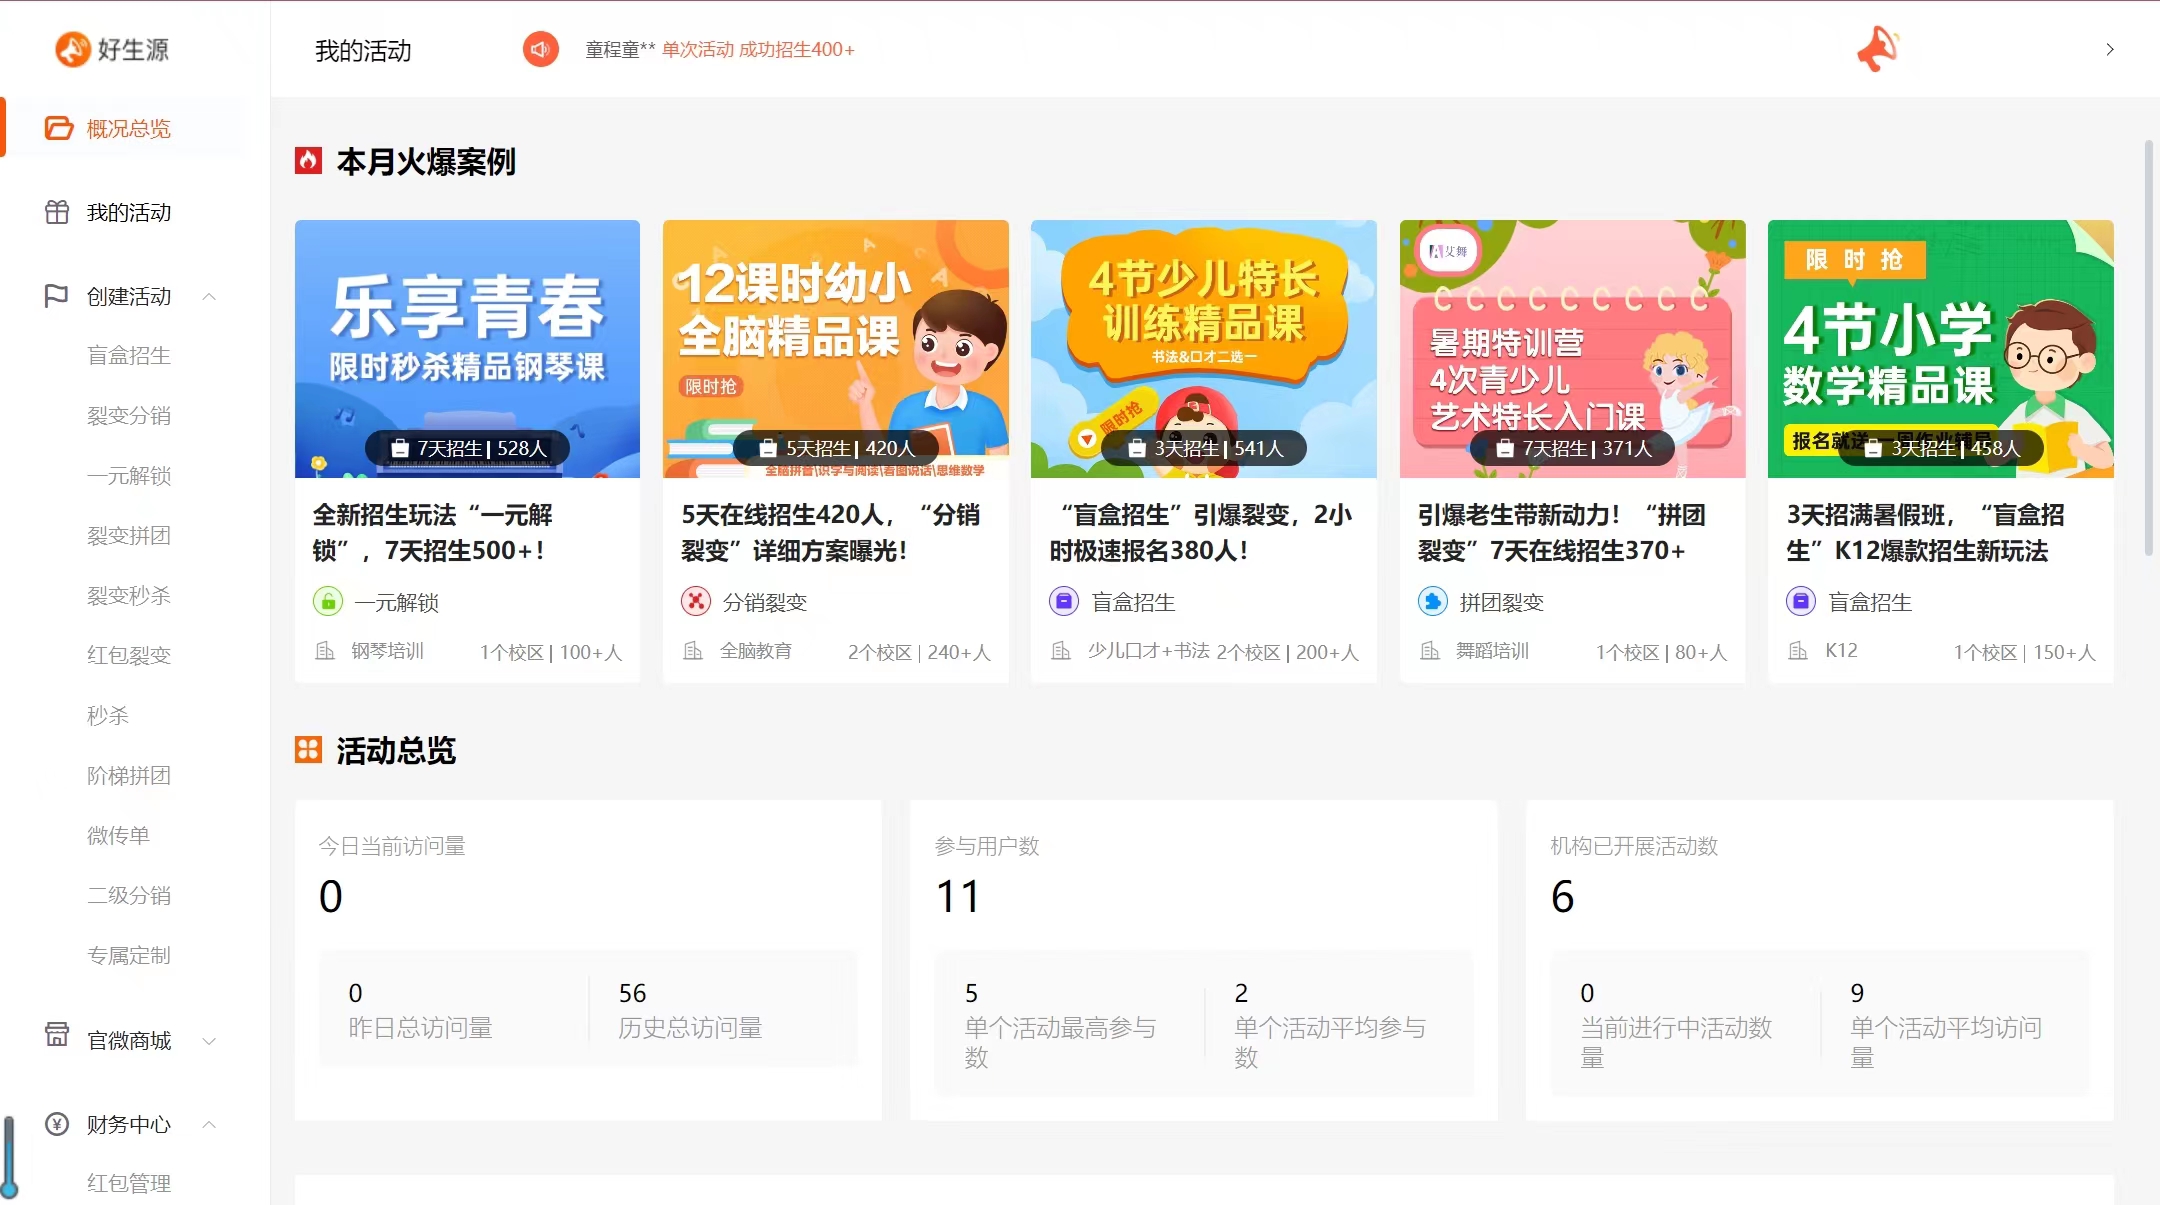
Task: Select 秒杀 in the sidebar
Action: pos(108,715)
